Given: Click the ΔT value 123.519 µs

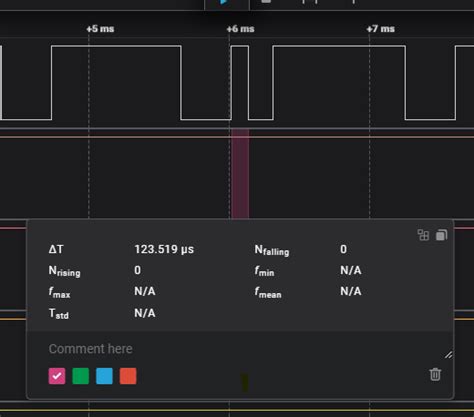Looking at the screenshot, I should coord(164,249).
